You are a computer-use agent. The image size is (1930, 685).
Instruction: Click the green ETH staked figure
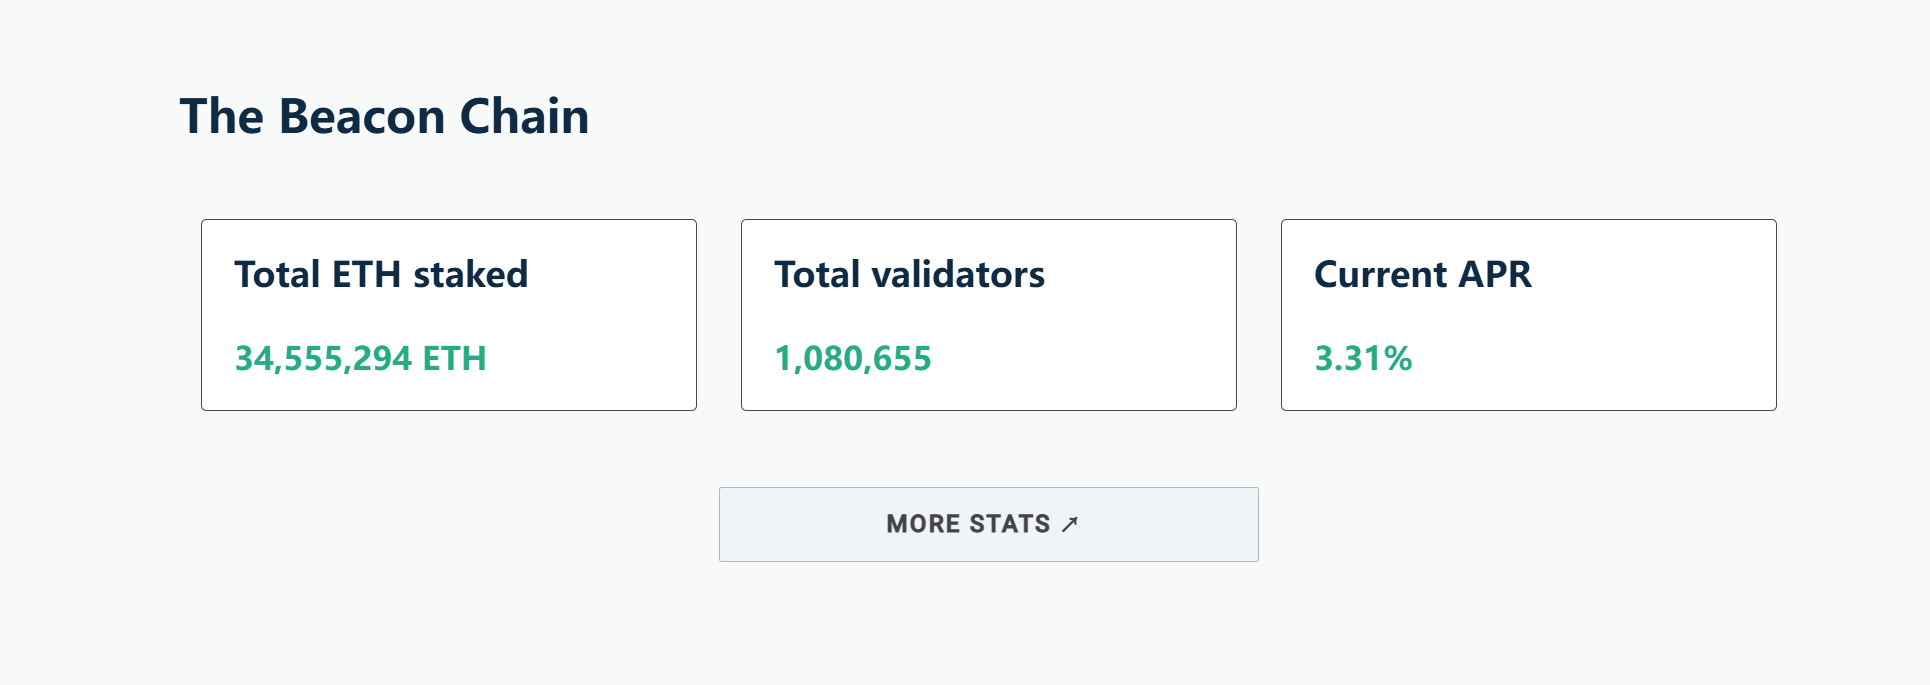361,358
